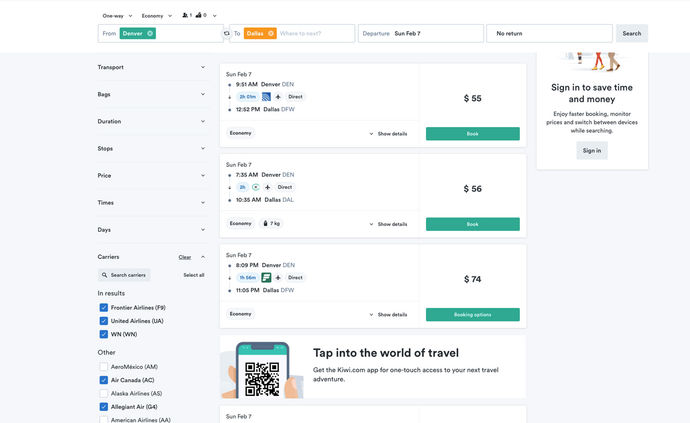
Task: Enable the AeroMéxico (AM) carrier checkbox
Action: 104,367
